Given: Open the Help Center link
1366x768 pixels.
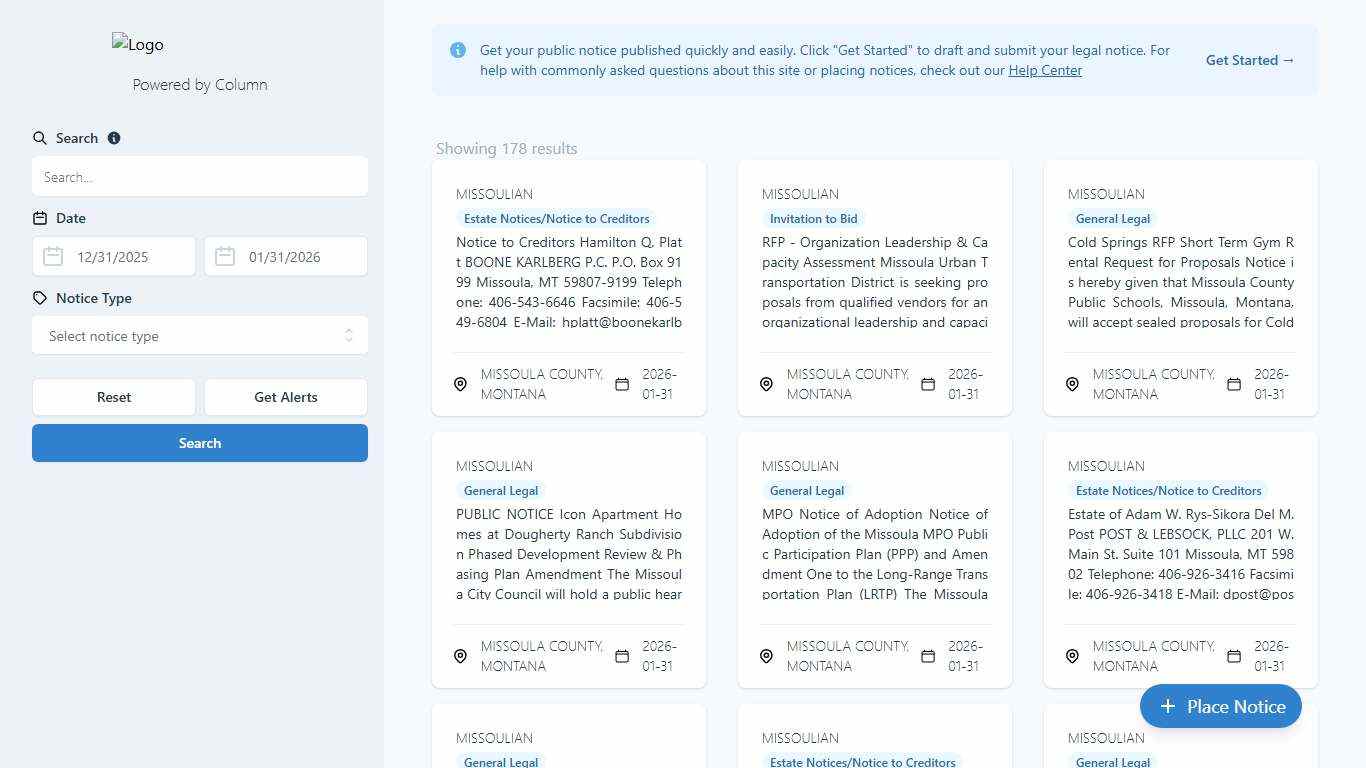Looking at the screenshot, I should point(1045,70).
